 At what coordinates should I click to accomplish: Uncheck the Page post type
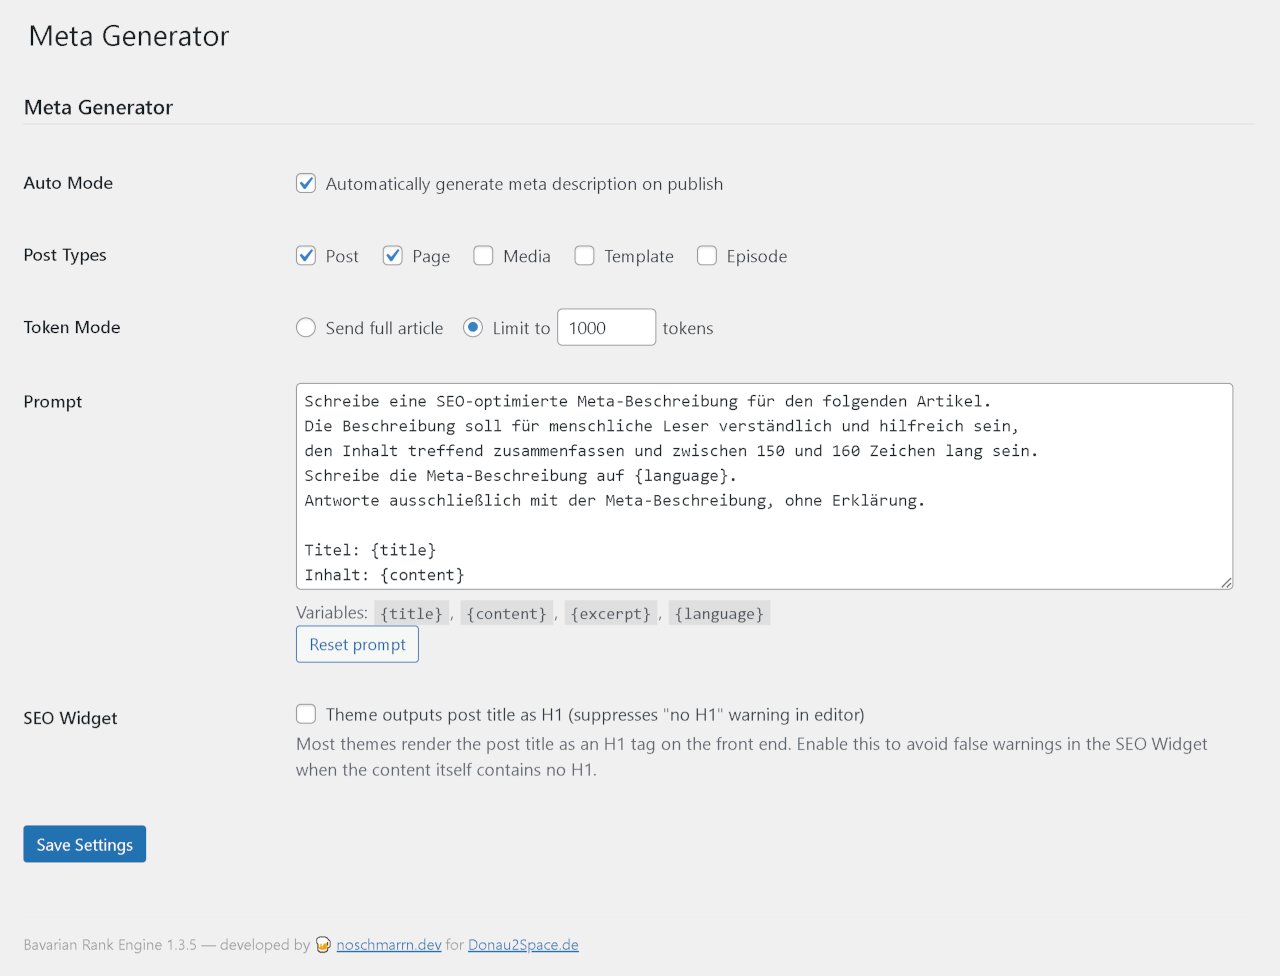coord(392,255)
